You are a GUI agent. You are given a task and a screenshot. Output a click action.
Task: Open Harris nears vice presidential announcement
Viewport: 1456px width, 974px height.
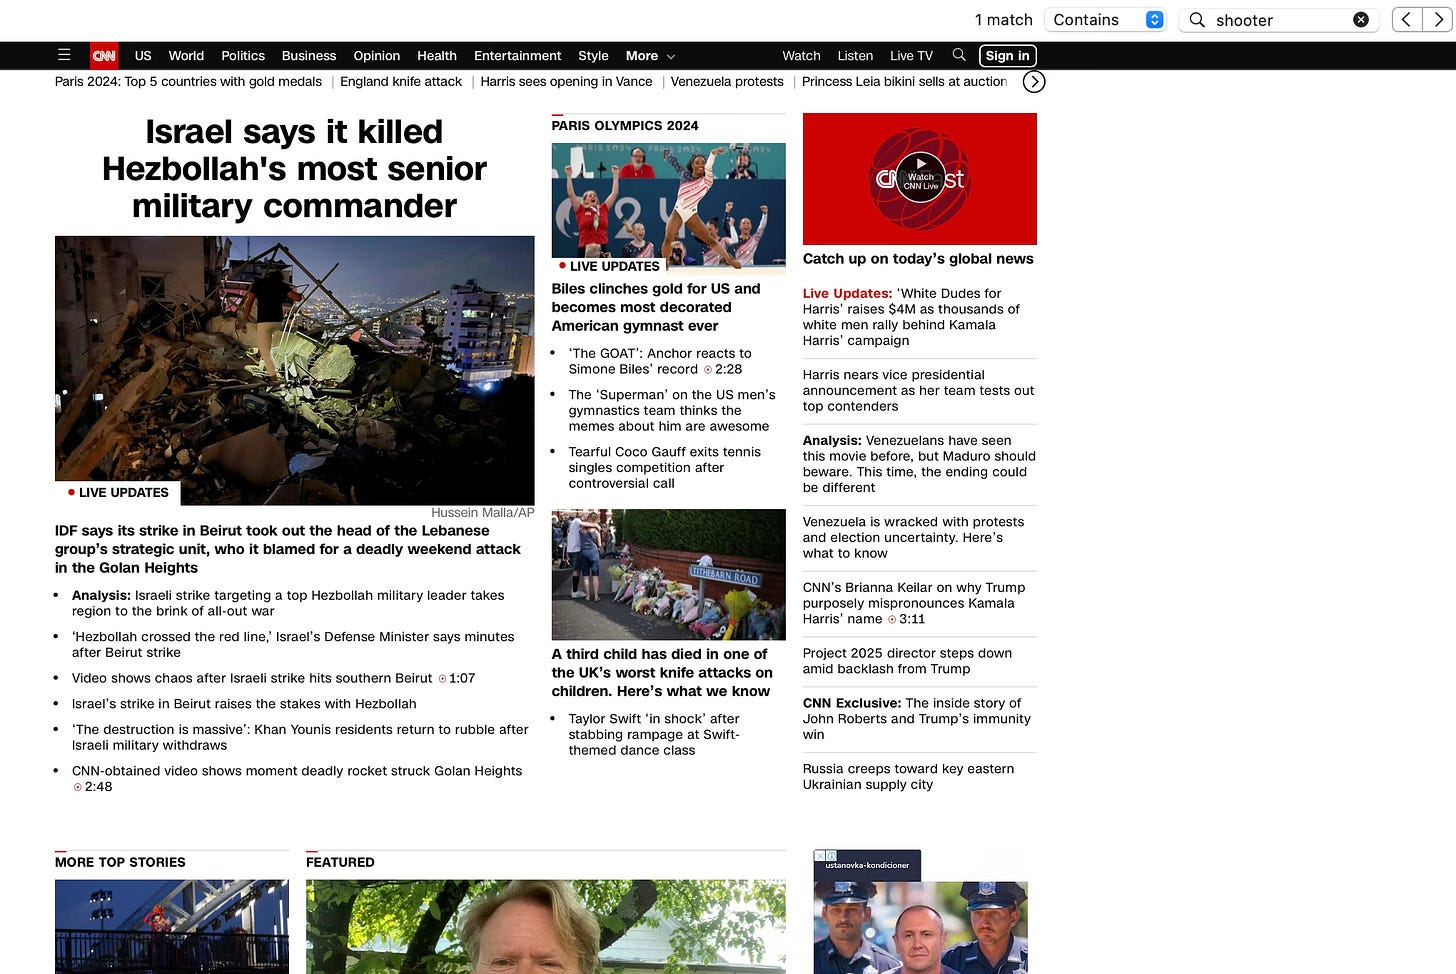918,390
